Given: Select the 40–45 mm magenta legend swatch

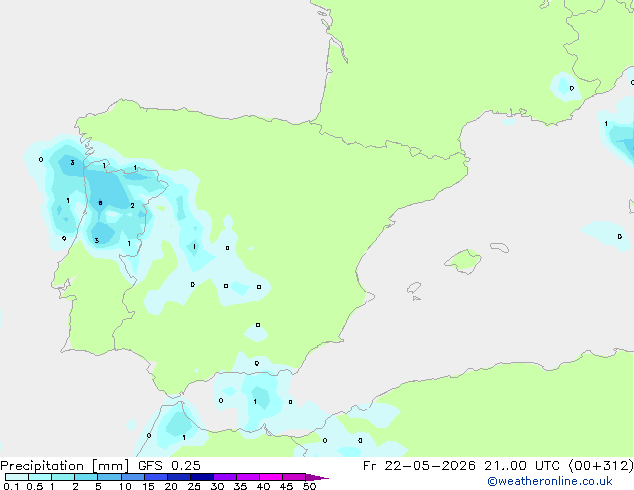Looking at the screenshot, I should pyautogui.click(x=271, y=477).
